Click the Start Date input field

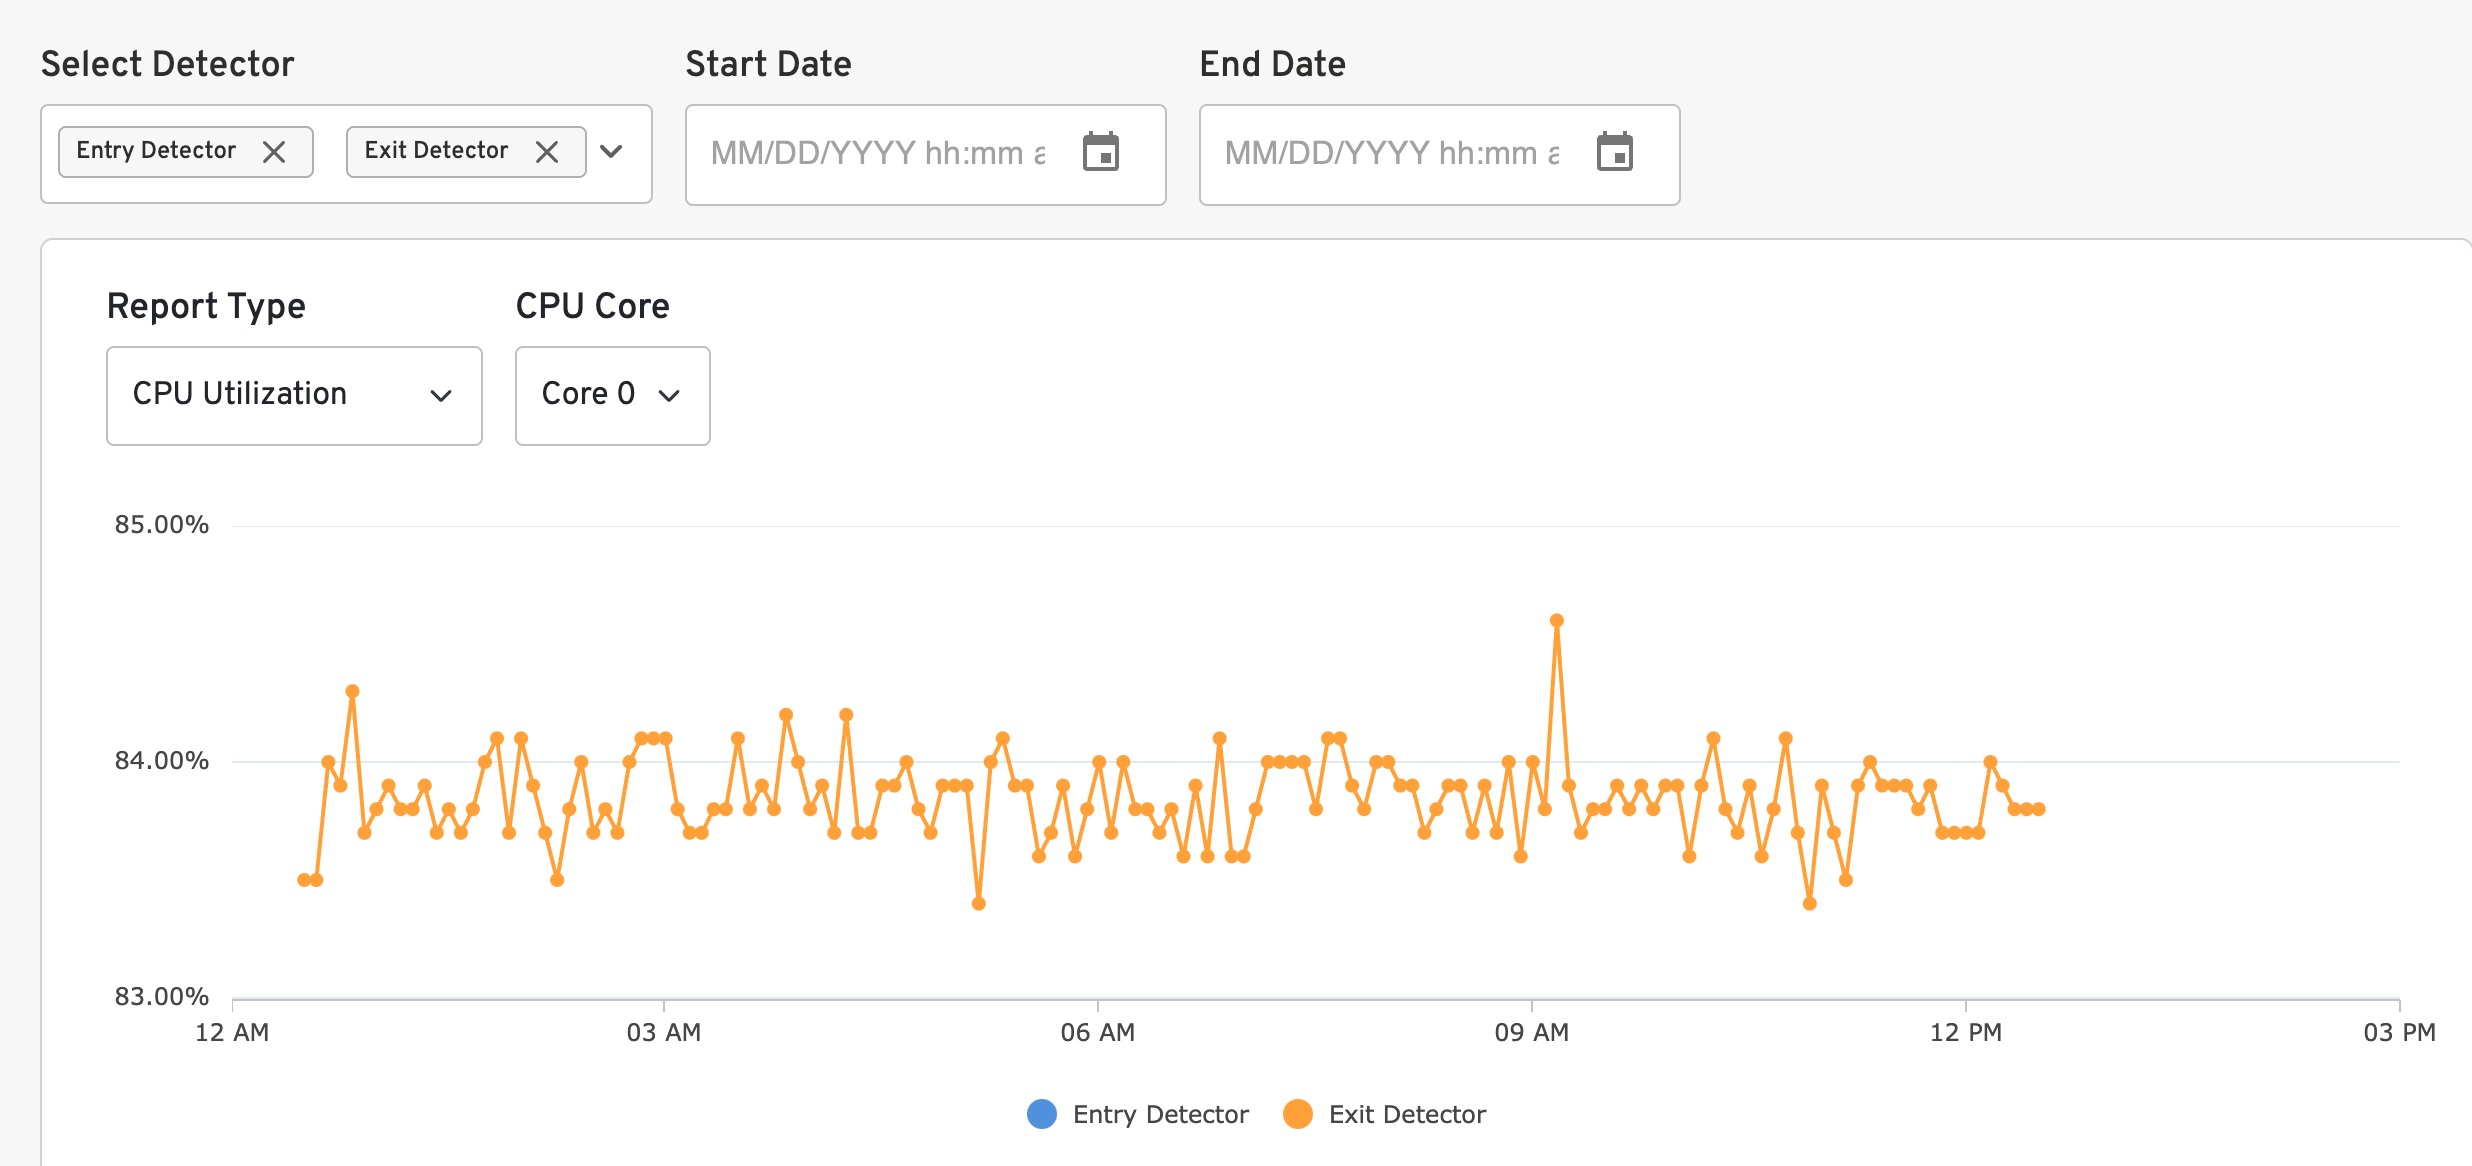pos(878,154)
